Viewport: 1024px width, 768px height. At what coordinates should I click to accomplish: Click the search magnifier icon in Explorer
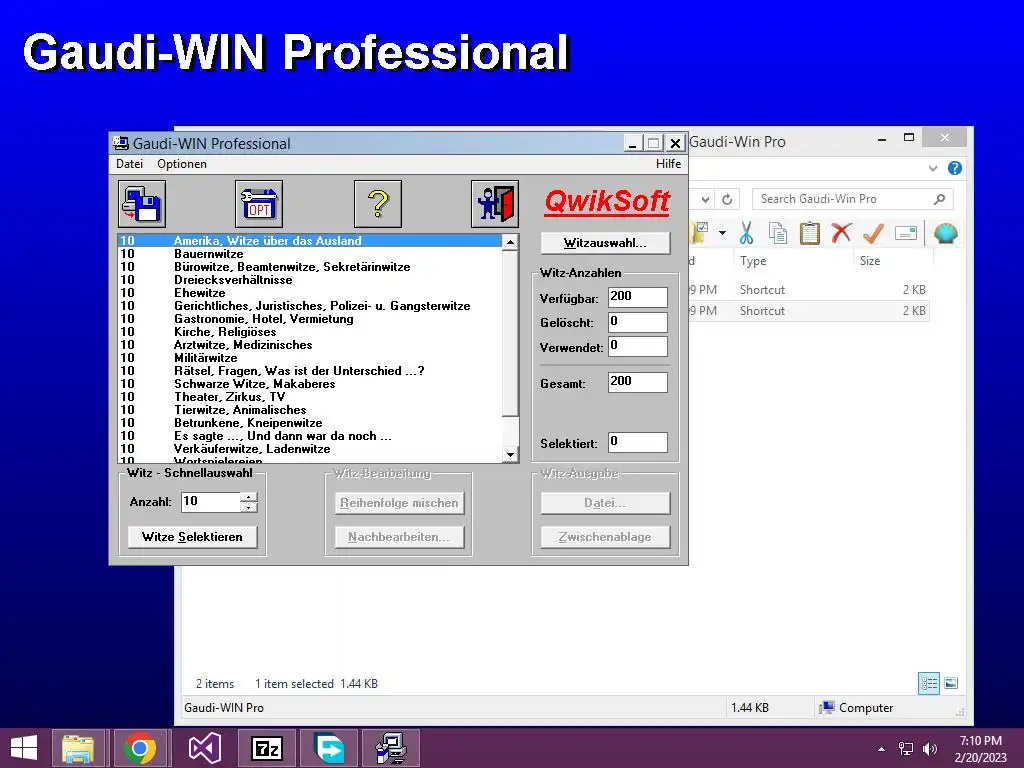(939, 199)
